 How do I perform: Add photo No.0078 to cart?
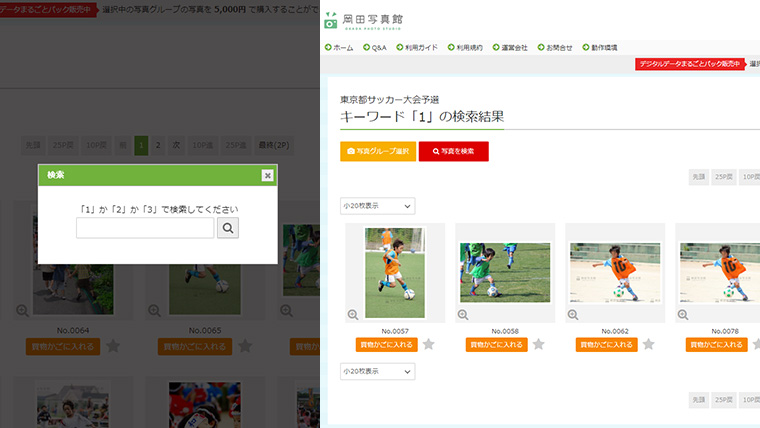(716, 345)
